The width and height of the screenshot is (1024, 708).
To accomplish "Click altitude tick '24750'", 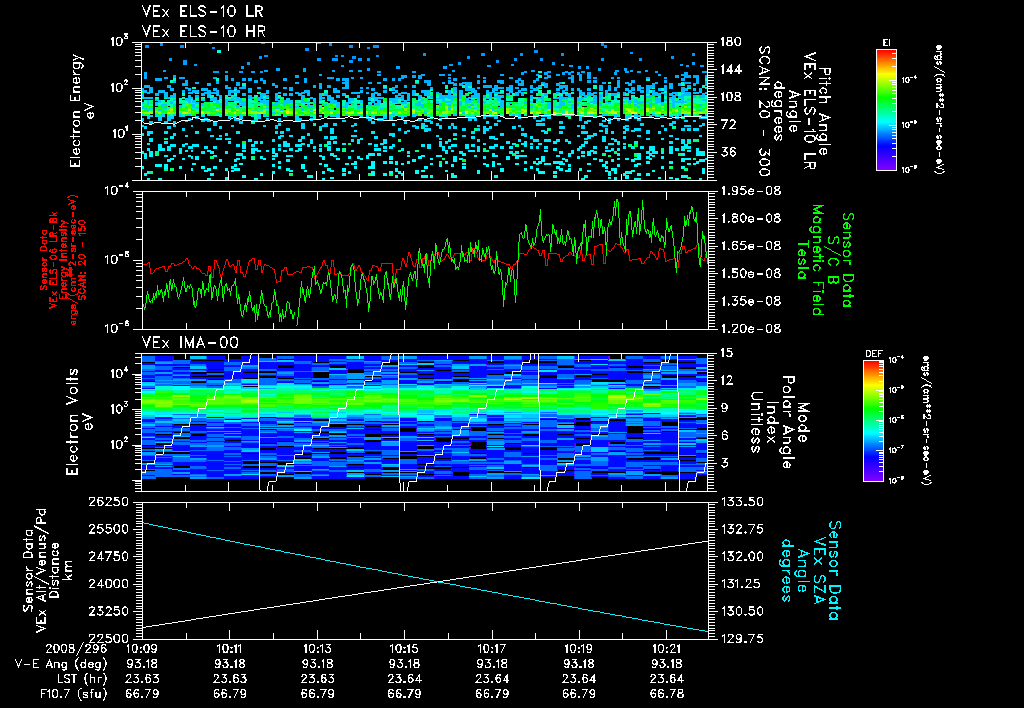I will (x=108, y=556).
